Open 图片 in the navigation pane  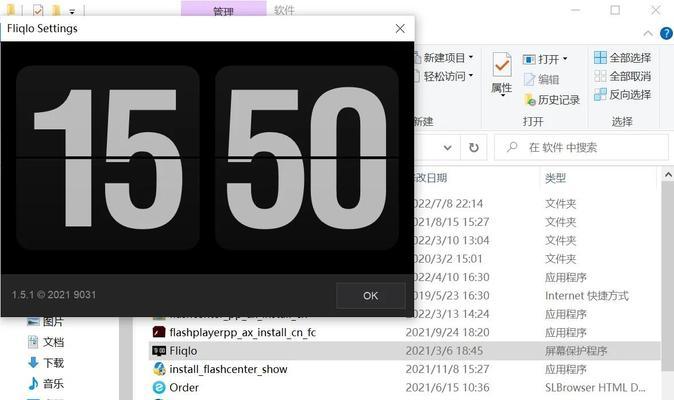click(x=53, y=321)
